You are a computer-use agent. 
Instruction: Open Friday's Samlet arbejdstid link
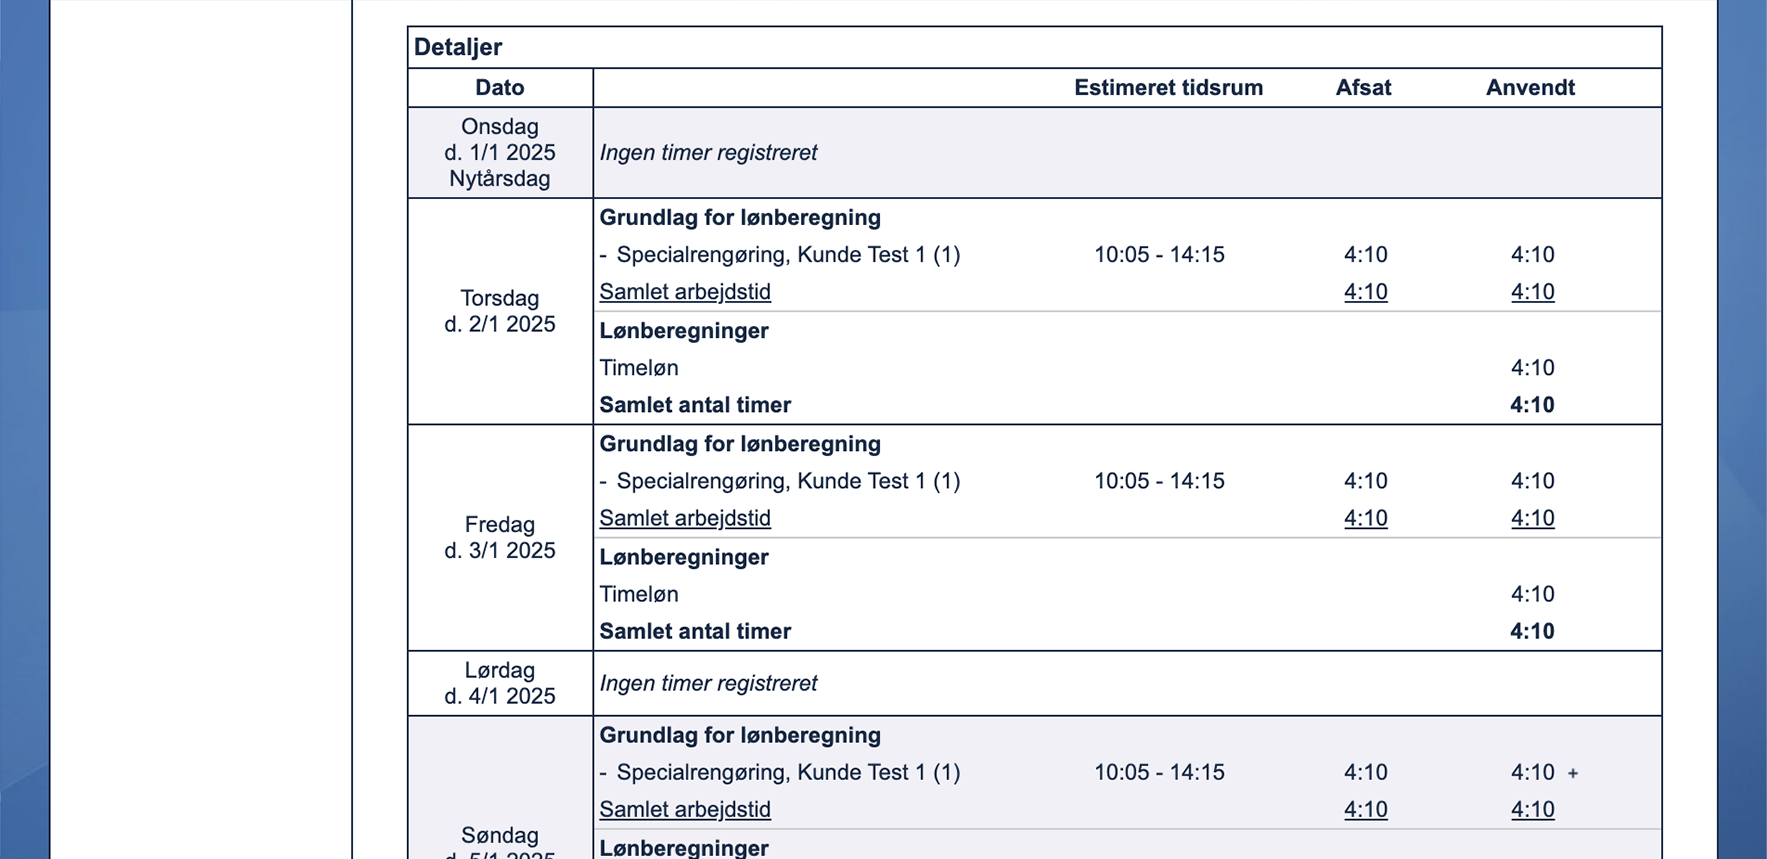pyautogui.click(x=685, y=518)
